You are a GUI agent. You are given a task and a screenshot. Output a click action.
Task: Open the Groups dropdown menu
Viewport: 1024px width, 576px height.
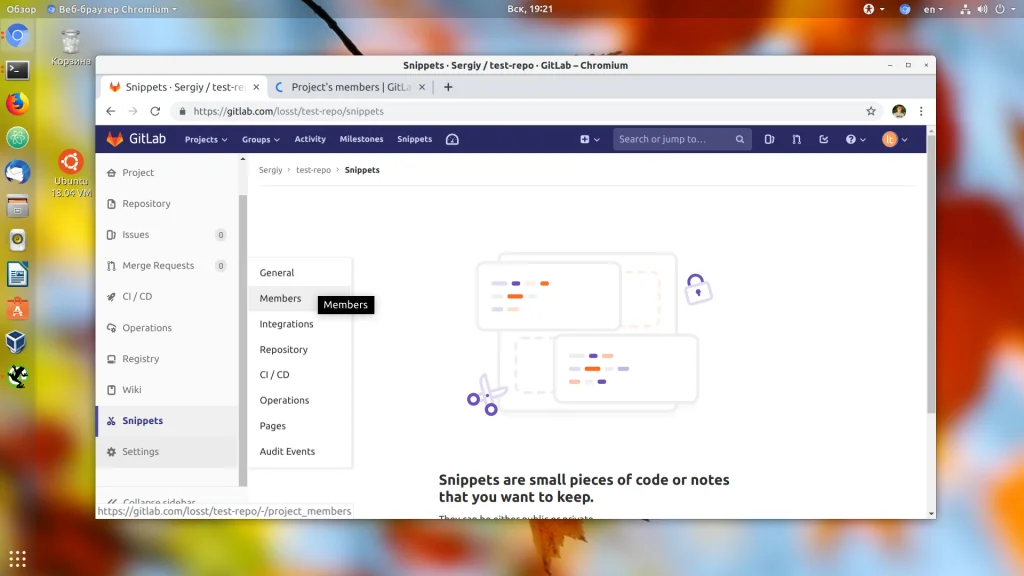coord(261,139)
